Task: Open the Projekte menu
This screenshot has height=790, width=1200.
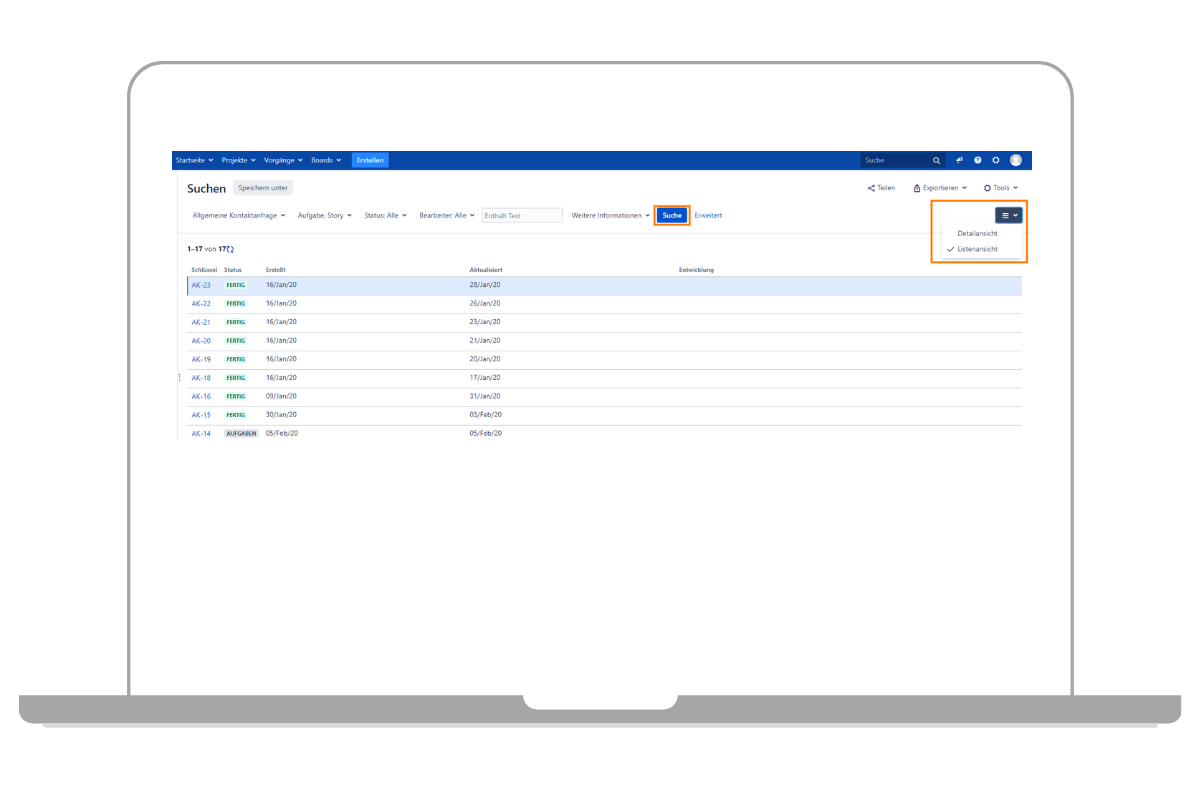Action: coord(238,160)
